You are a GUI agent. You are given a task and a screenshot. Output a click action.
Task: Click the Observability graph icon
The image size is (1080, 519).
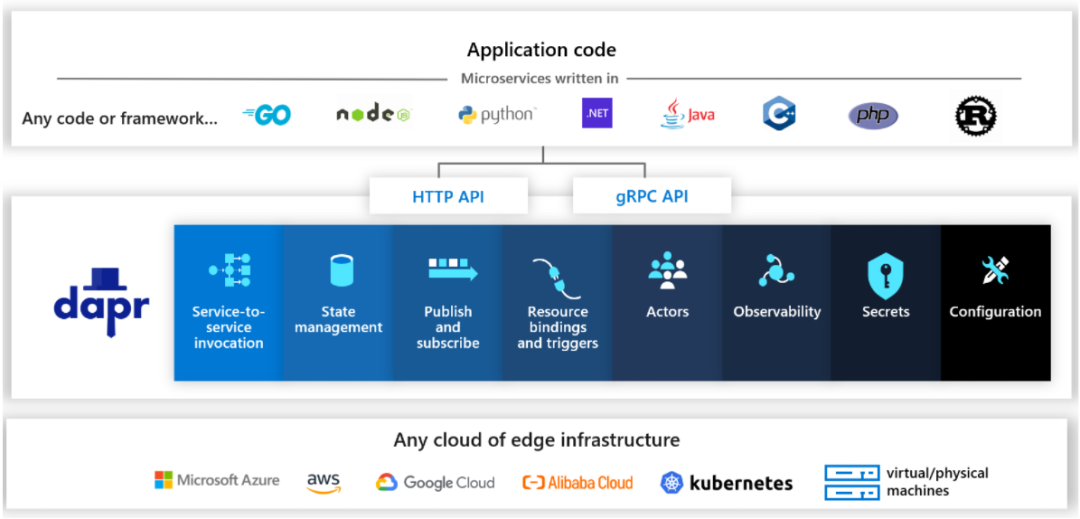(x=776, y=270)
